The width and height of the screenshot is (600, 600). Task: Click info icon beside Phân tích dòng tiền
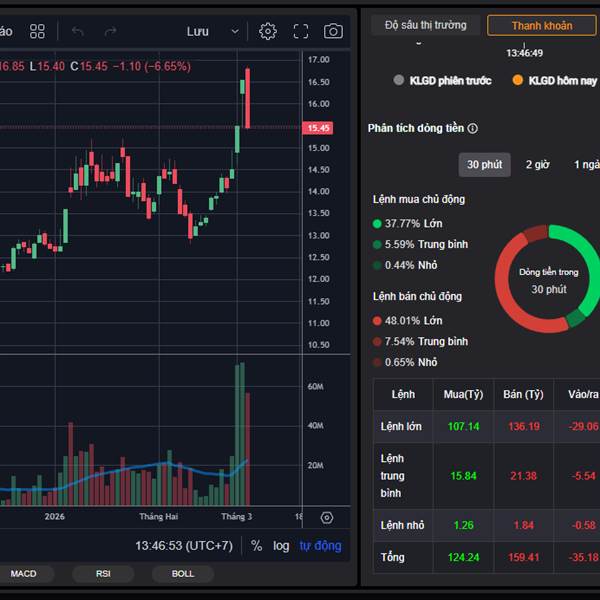[x=473, y=128]
